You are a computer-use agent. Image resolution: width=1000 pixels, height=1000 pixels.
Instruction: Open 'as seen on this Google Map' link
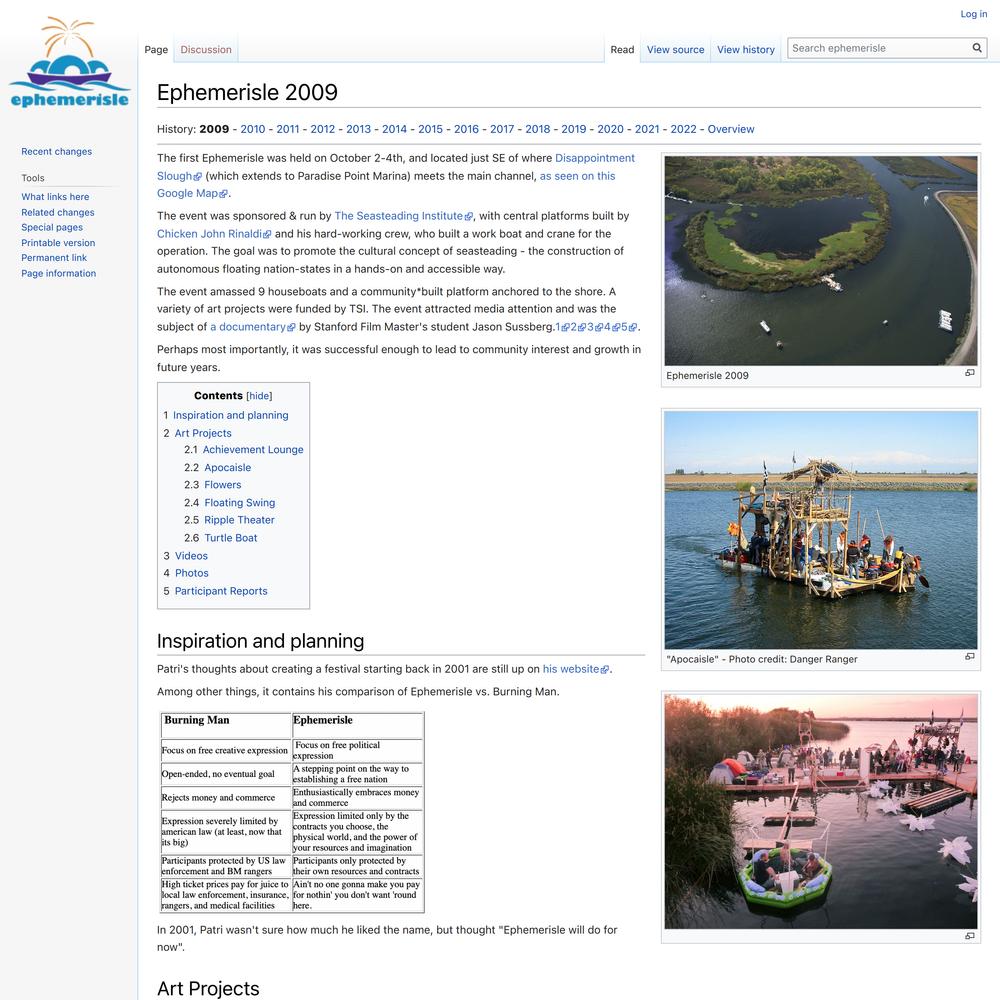pos(577,176)
